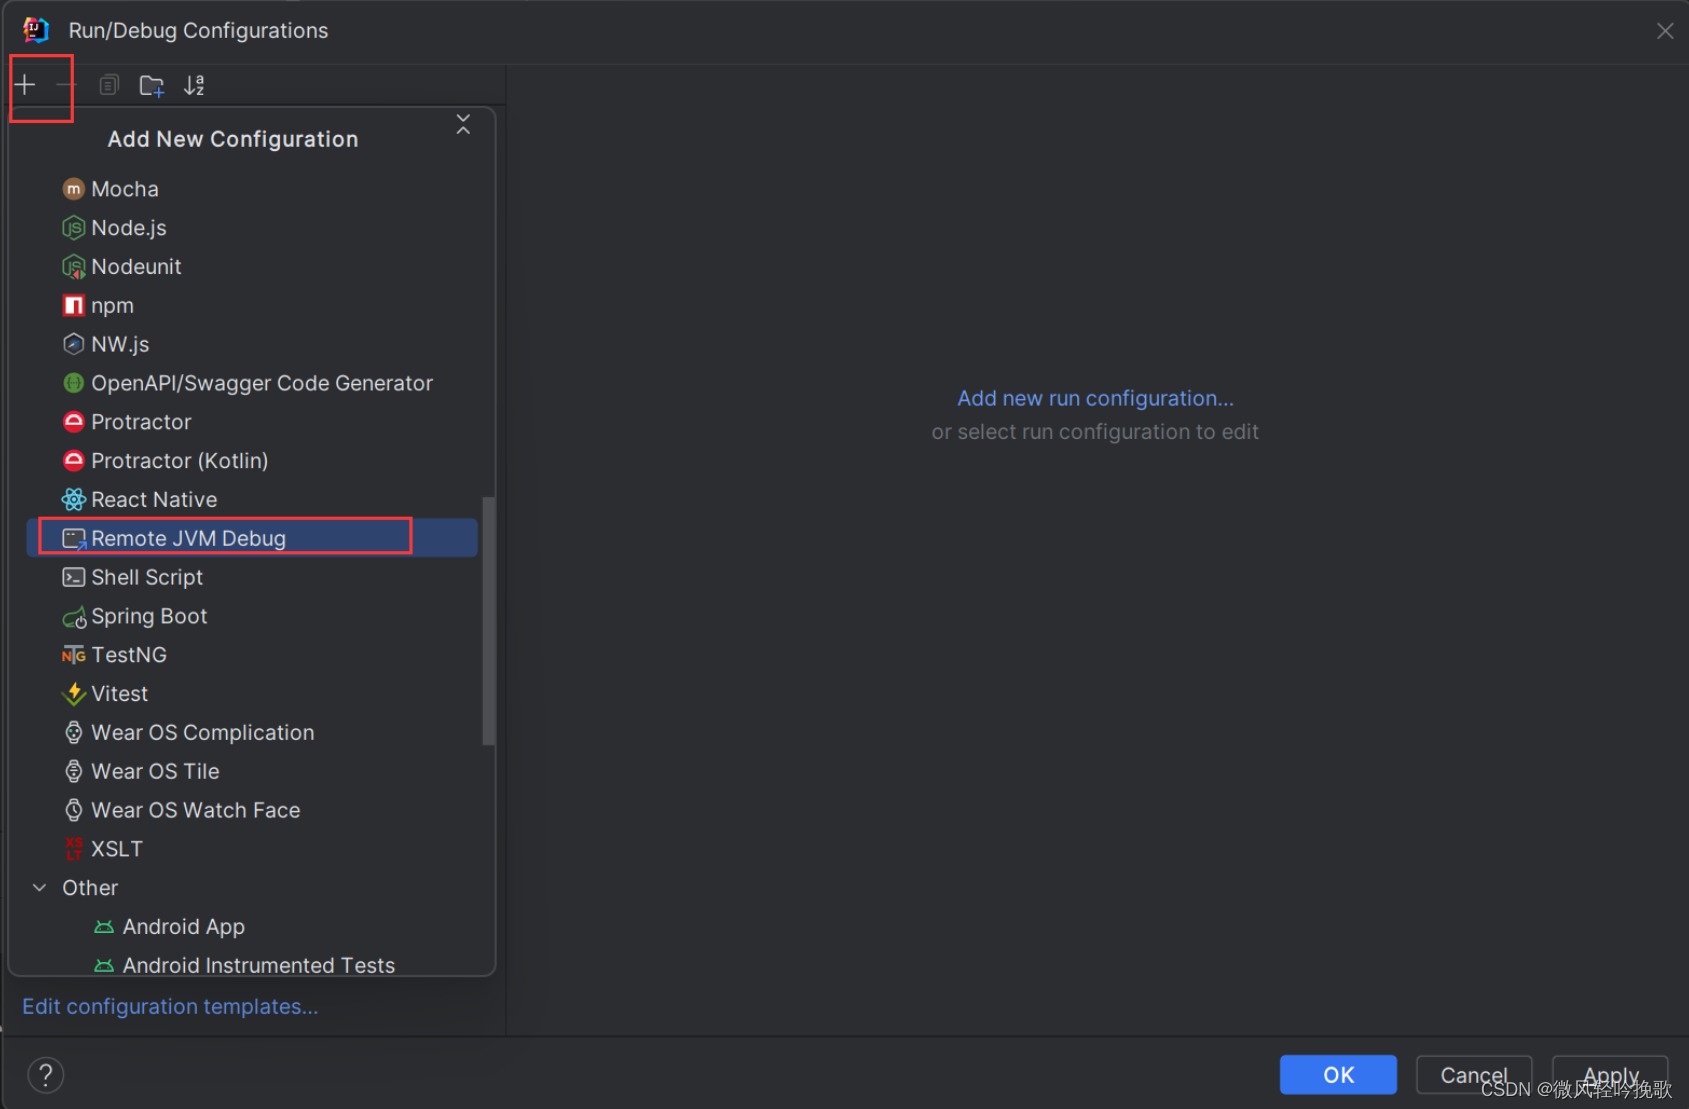Choose the Wear OS Tile entry
The image size is (1689, 1109).
(252, 771)
